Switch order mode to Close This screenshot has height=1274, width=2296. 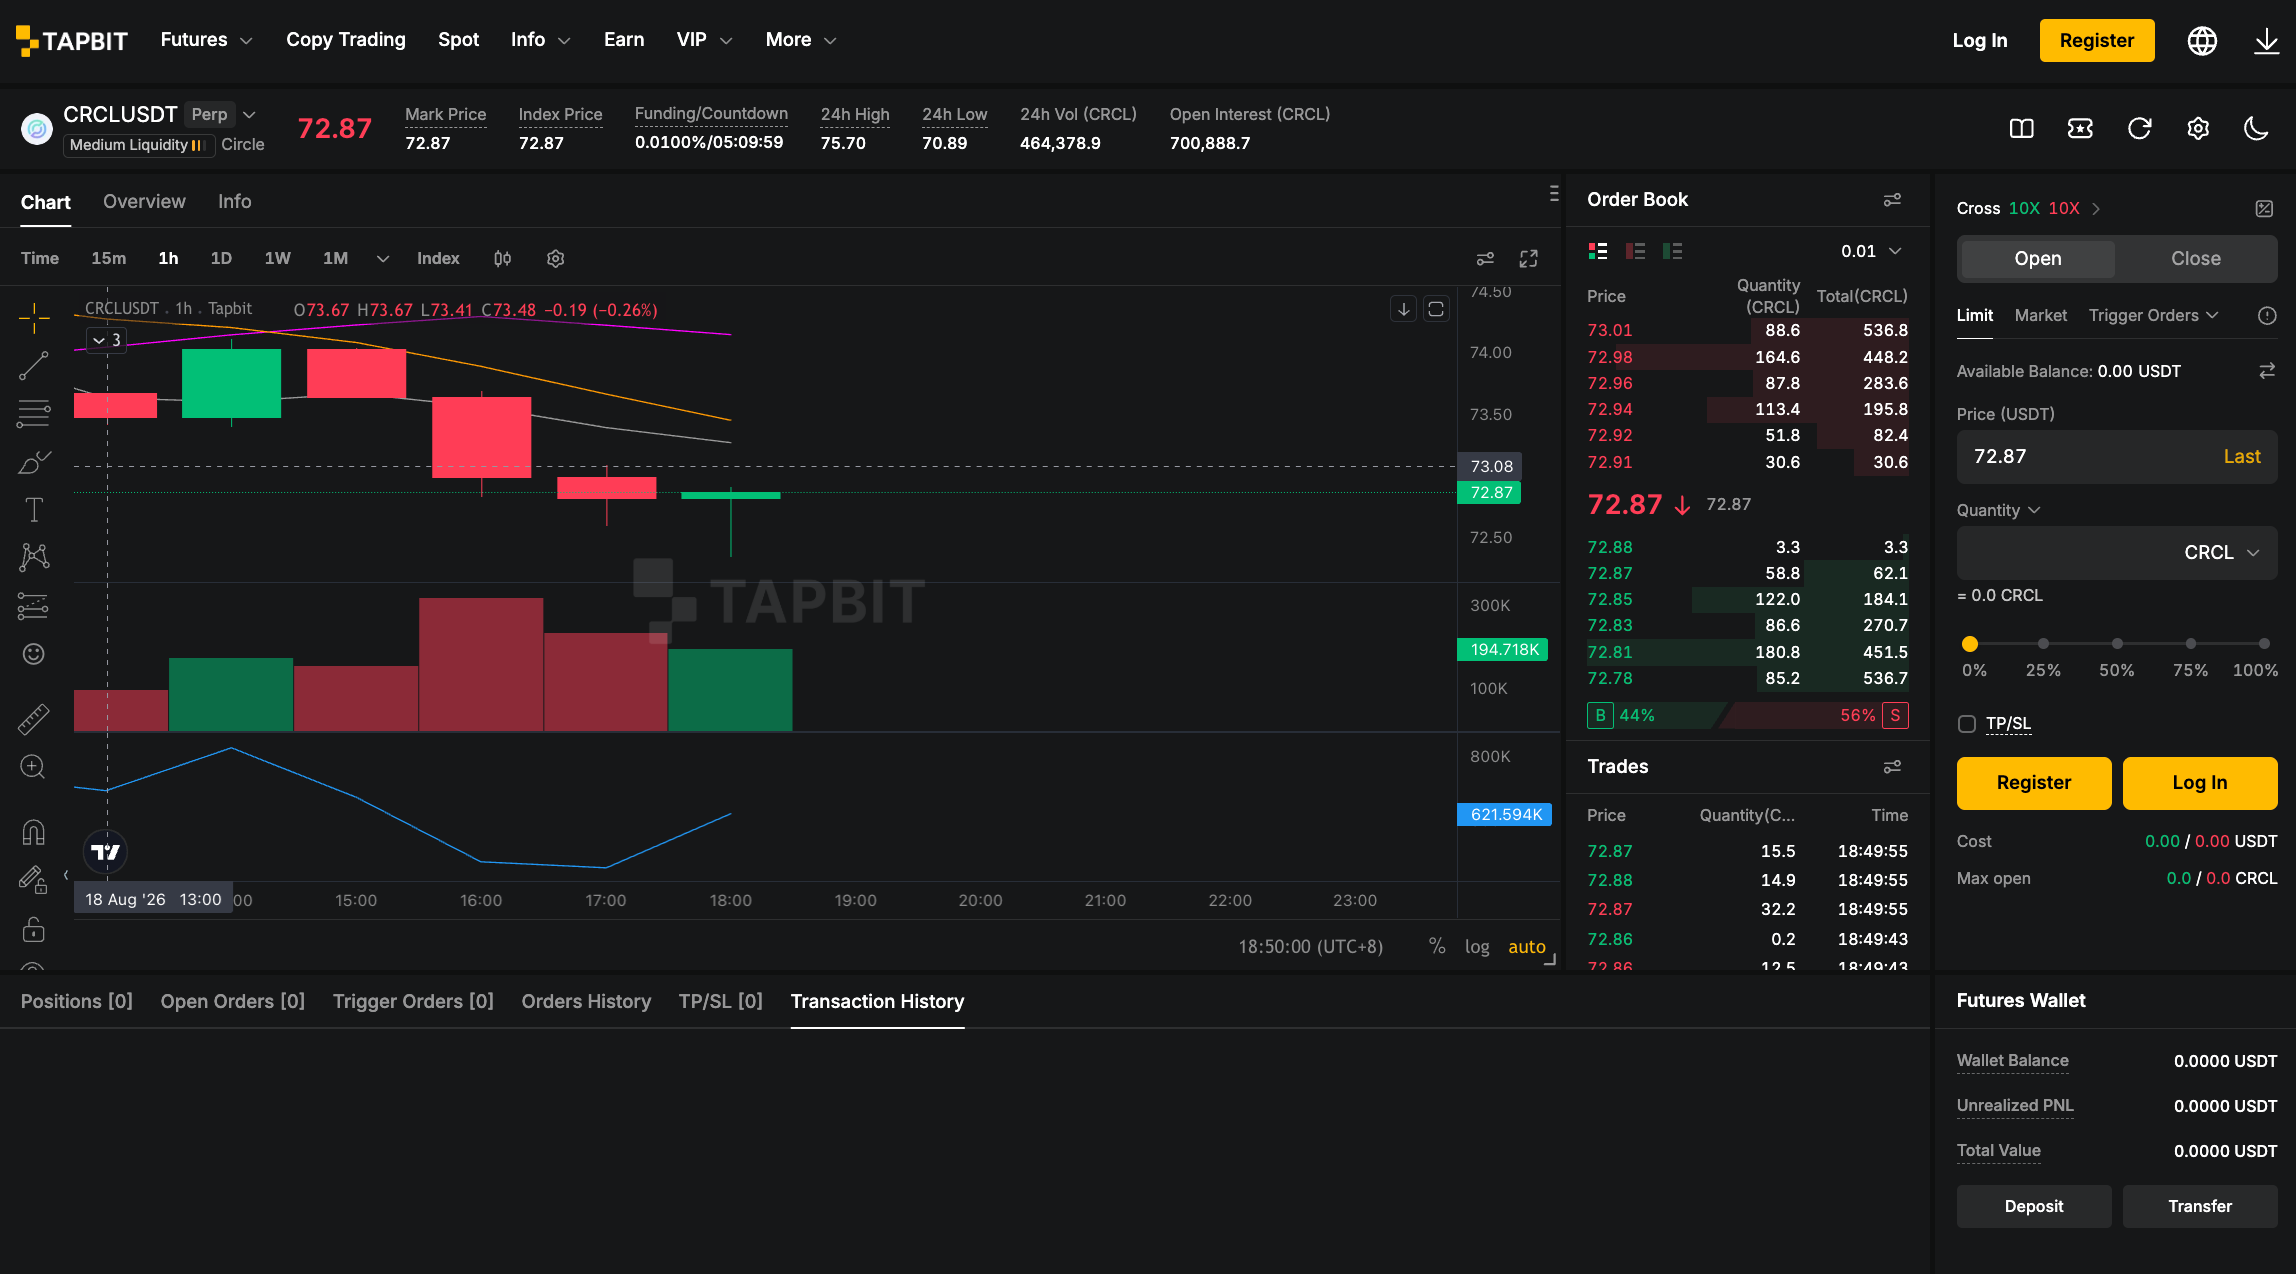click(x=2195, y=259)
